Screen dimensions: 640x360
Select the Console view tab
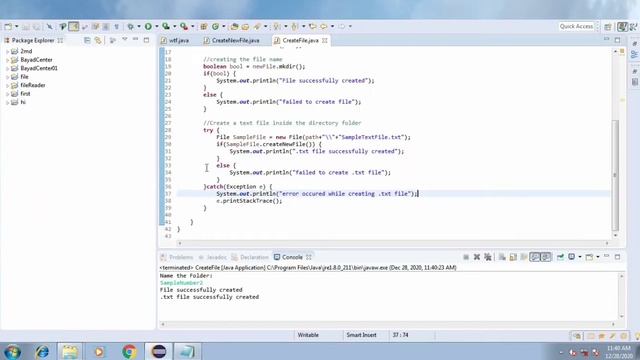pyautogui.click(x=288, y=257)
